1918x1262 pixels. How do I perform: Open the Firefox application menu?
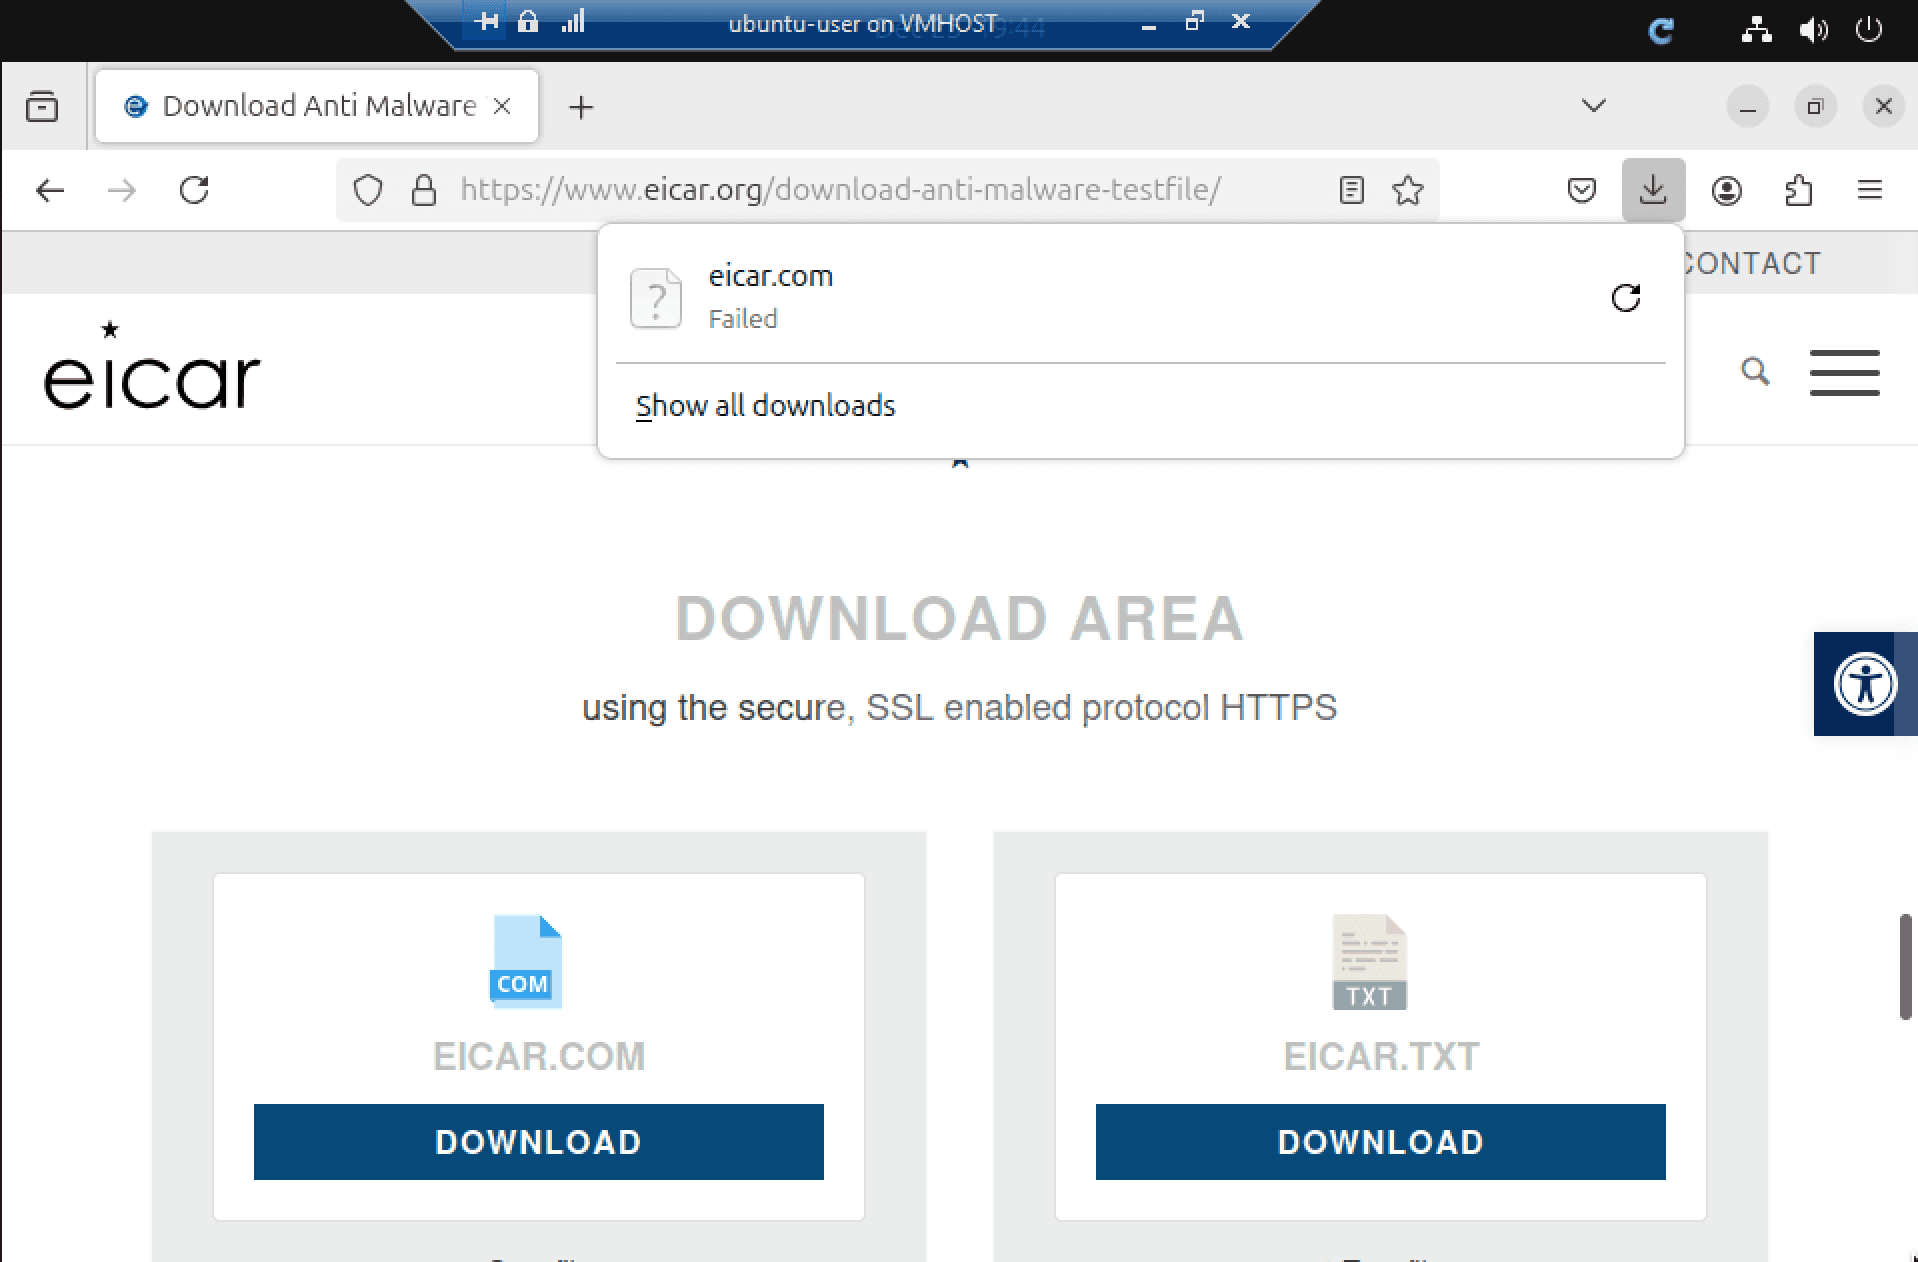[x=1870, y=190]
